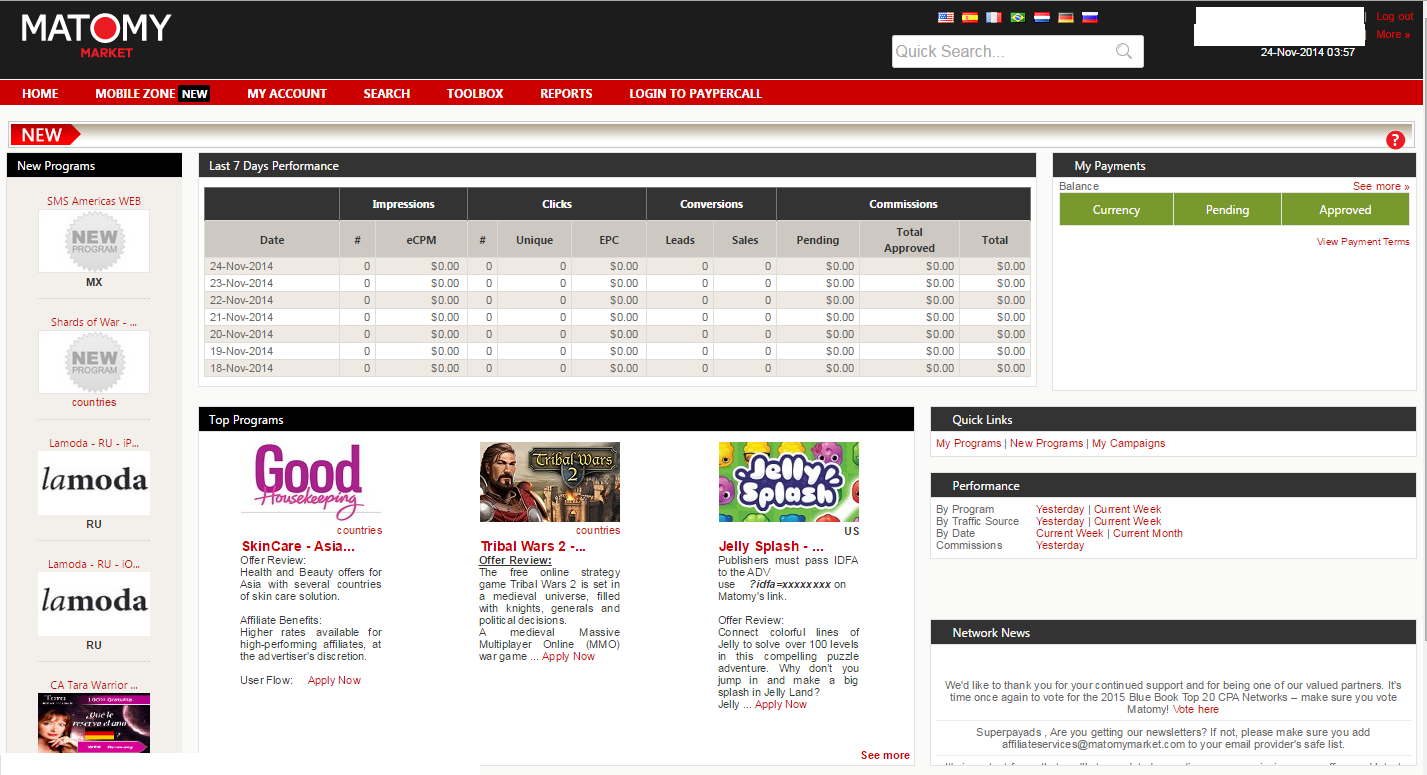Image resolution: width=1427 pixels, height=775 pixels.
Task: Open the Shards of War program link
Action: (x=94, y=322)
